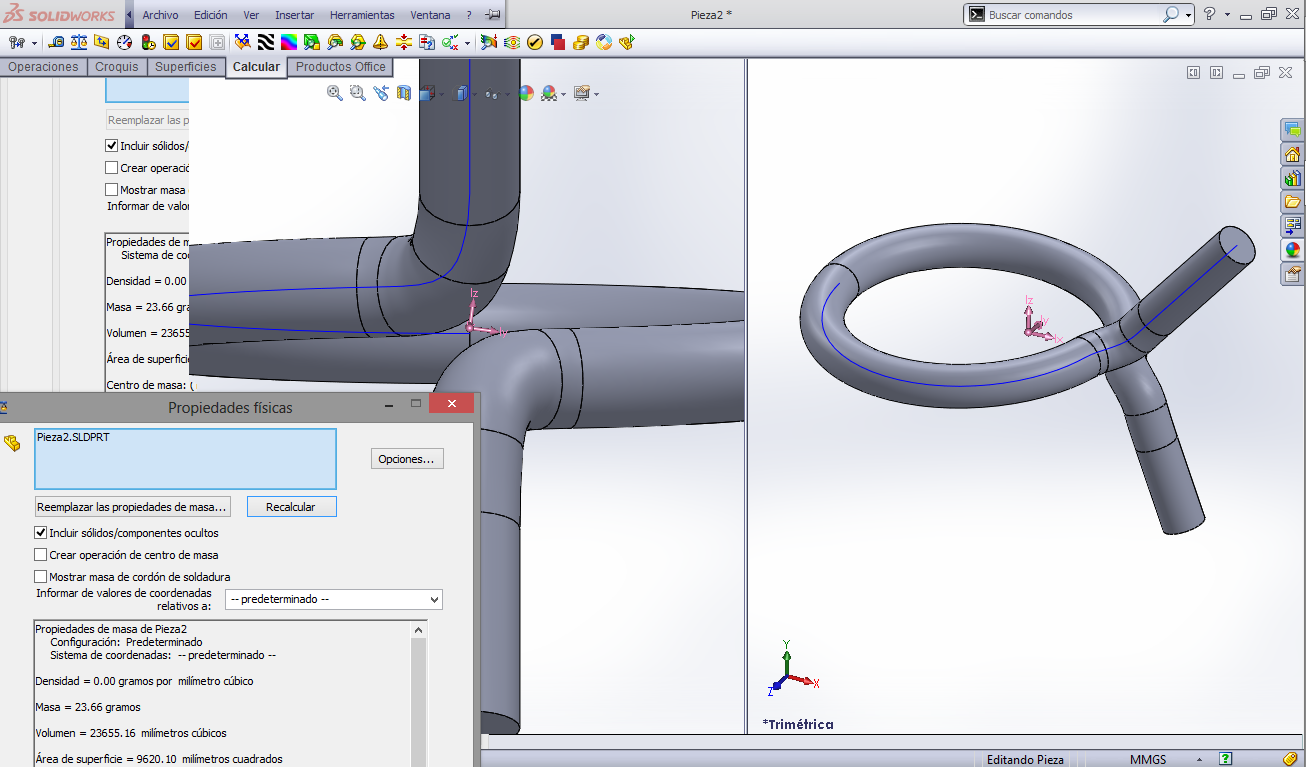
Task: Click the Mass Properties balance-scale icon
Action: pos(80,42)
